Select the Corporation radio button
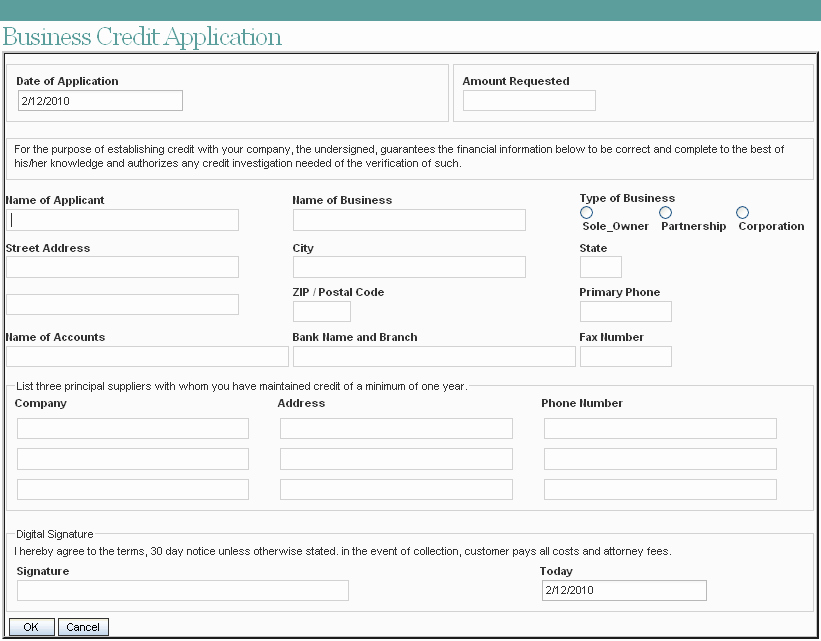 tap(742, 212)
